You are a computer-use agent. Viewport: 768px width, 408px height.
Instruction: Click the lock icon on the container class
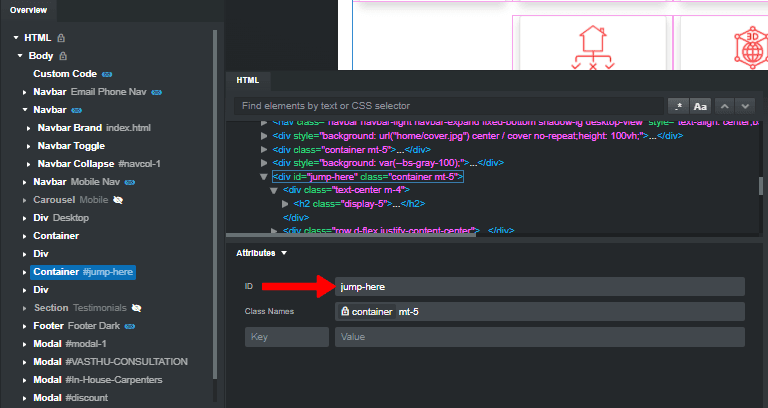(345, 312)
